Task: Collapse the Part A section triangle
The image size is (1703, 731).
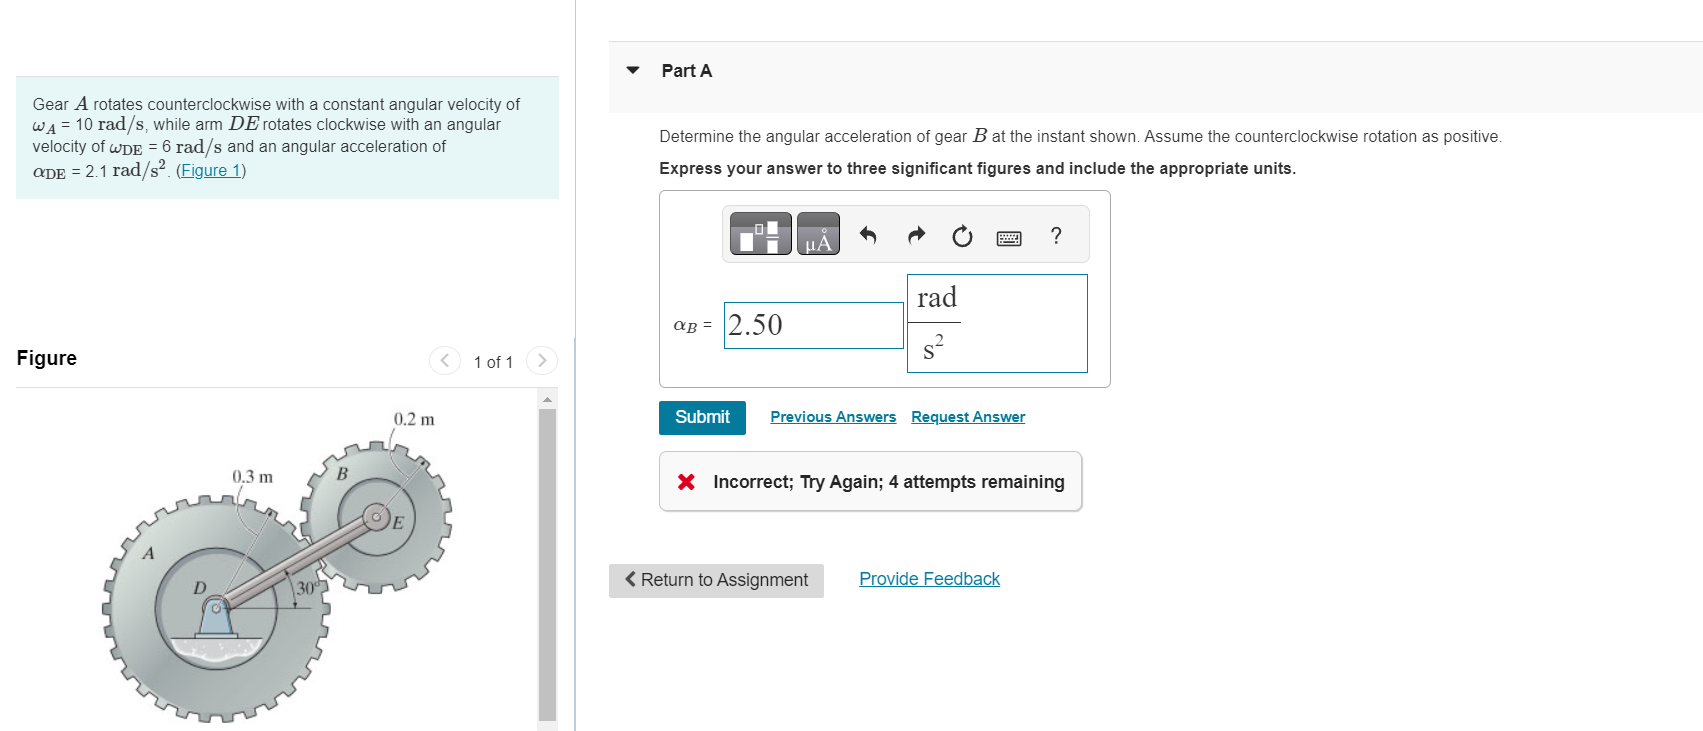Action: tap(633, 70)
